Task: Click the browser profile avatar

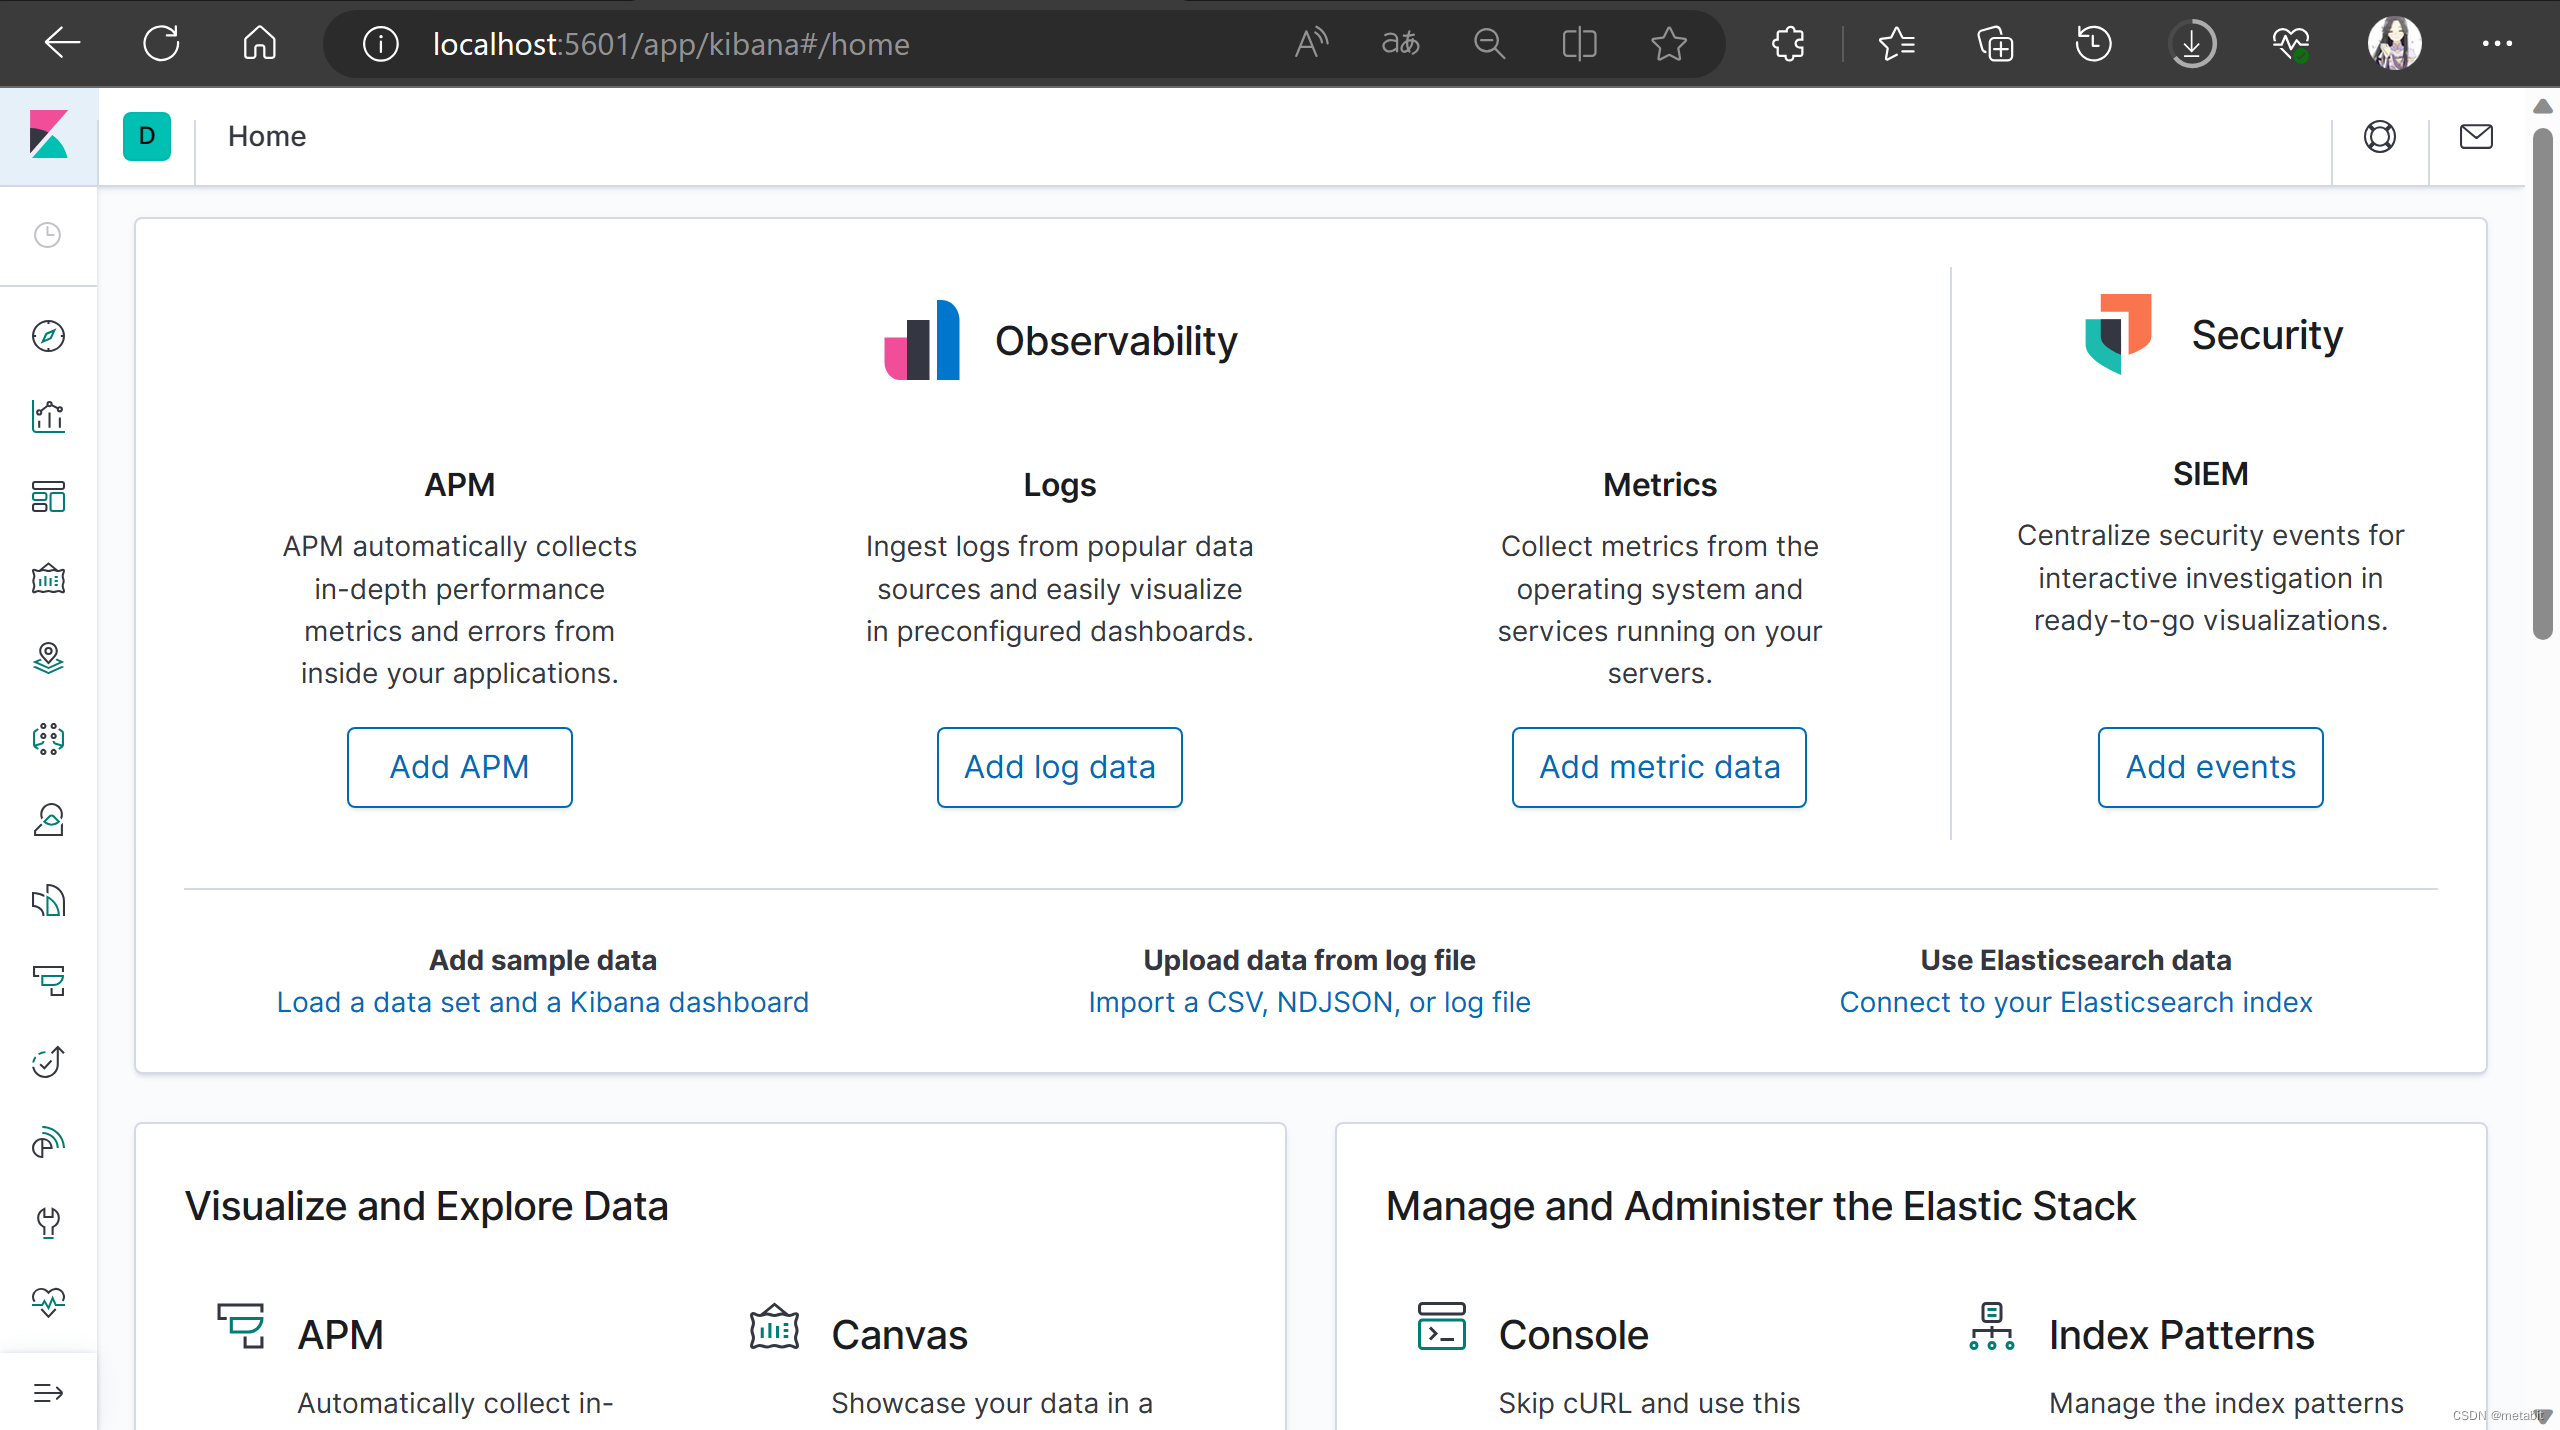Action: (2395, 43)
